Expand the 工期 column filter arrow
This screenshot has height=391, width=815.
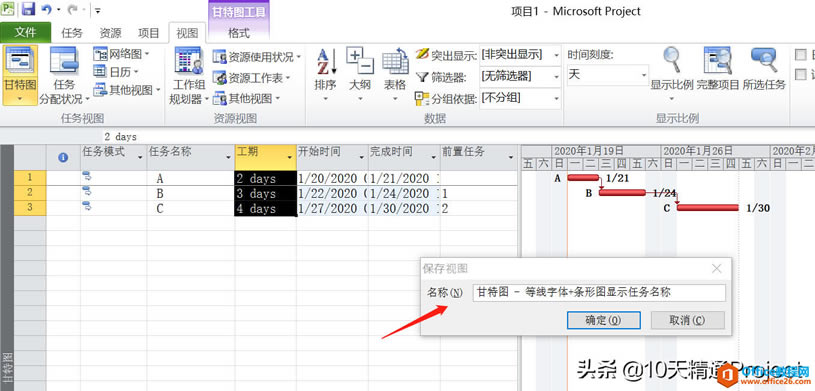pos(290,158)
